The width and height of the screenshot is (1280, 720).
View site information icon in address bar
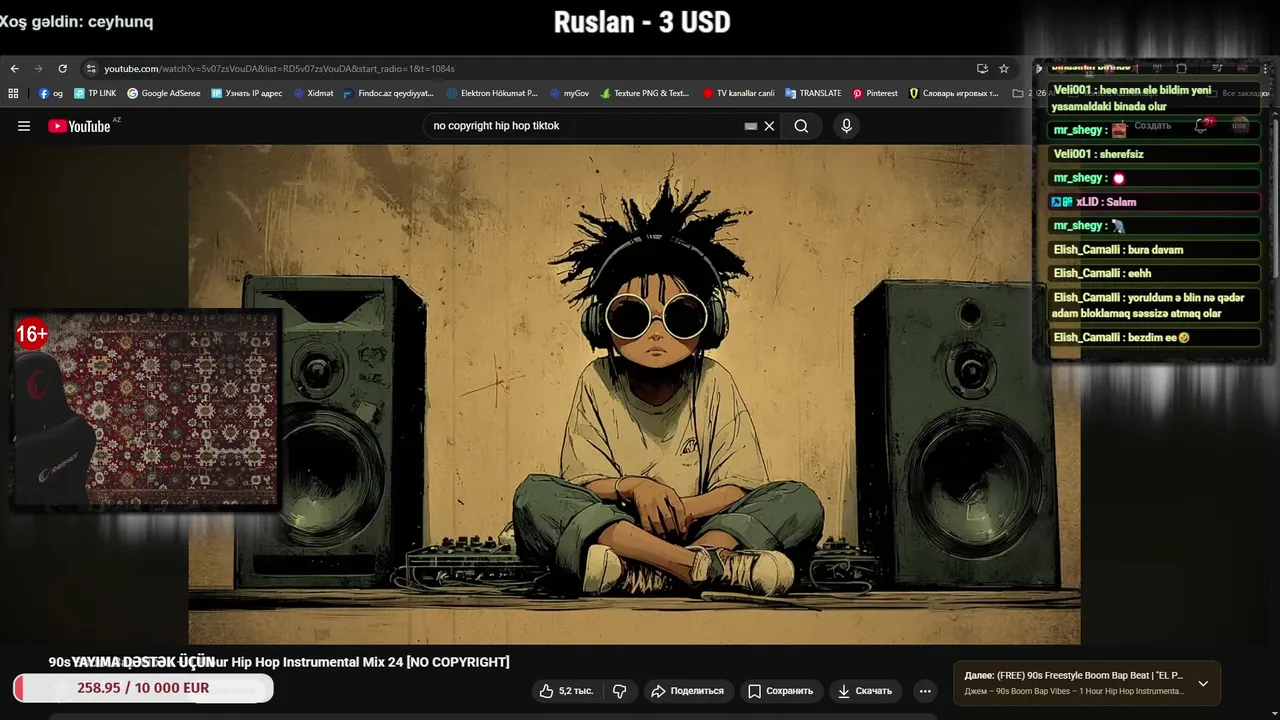pos(91,69)
